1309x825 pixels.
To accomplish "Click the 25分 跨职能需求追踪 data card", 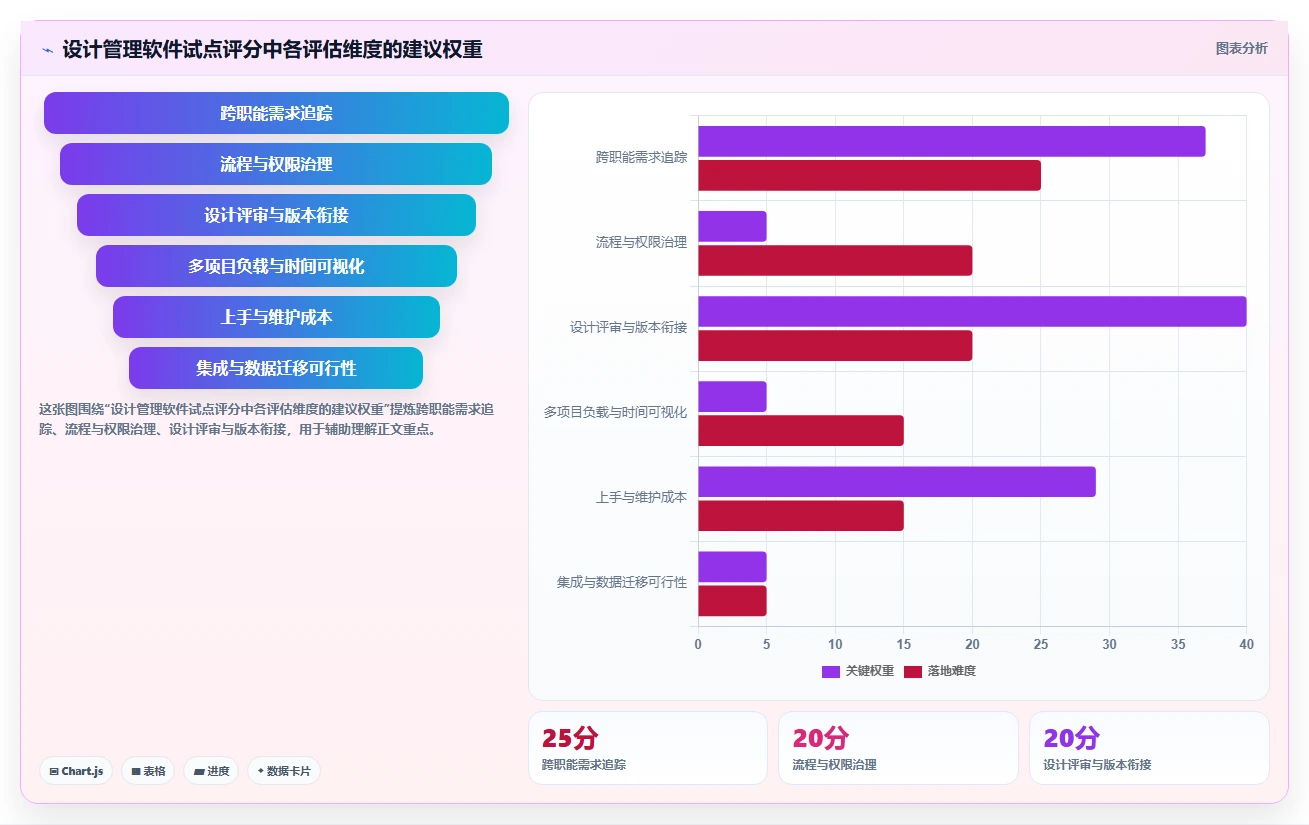I will 648,748.
